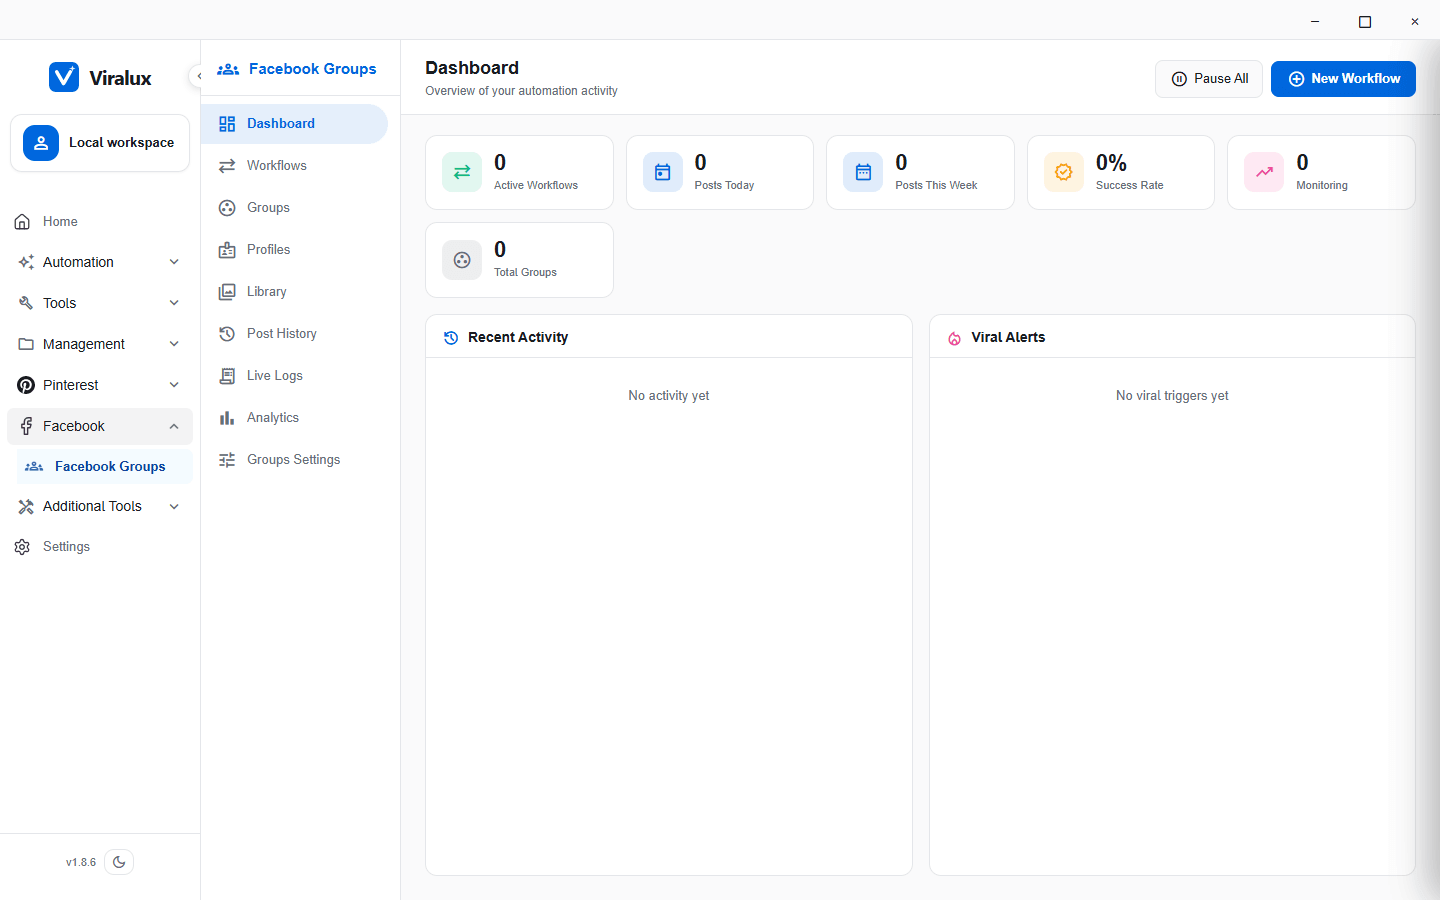Click the Home house icon
The height and width of the screenshot is (900, 1440).
coord(22,222)
